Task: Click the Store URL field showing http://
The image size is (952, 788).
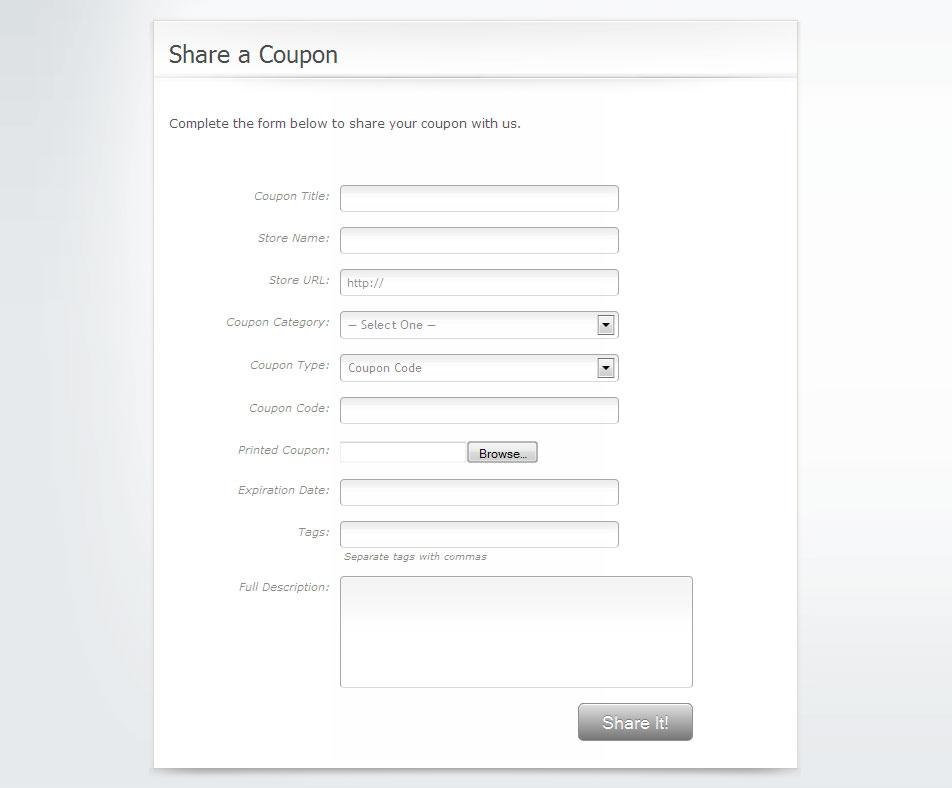Action: click(478, 282)
